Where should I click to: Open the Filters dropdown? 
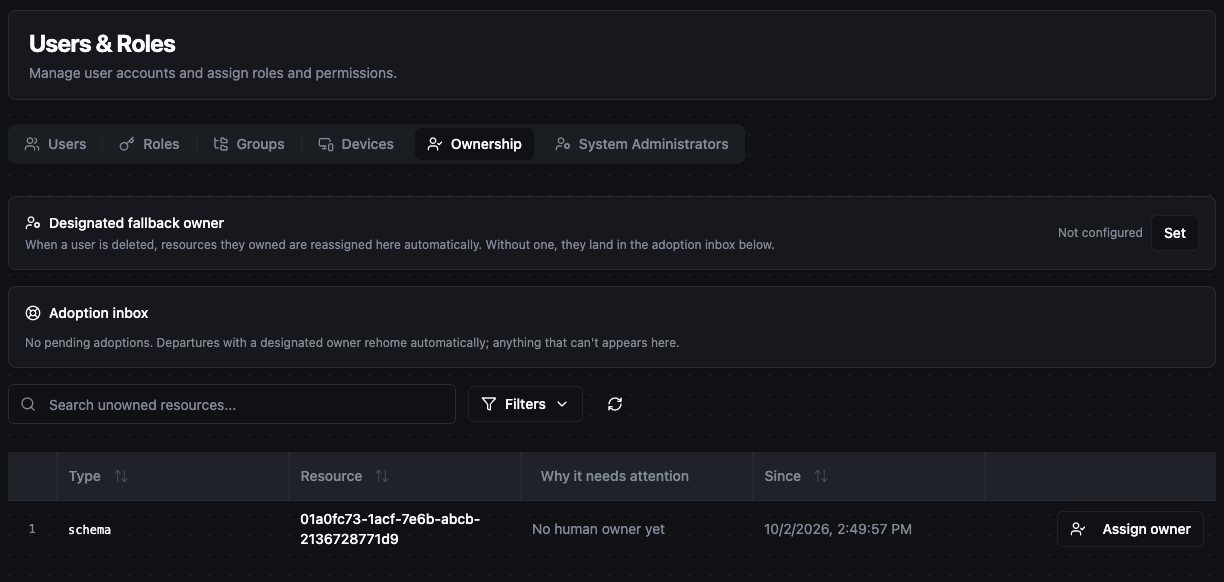[525, 404]
